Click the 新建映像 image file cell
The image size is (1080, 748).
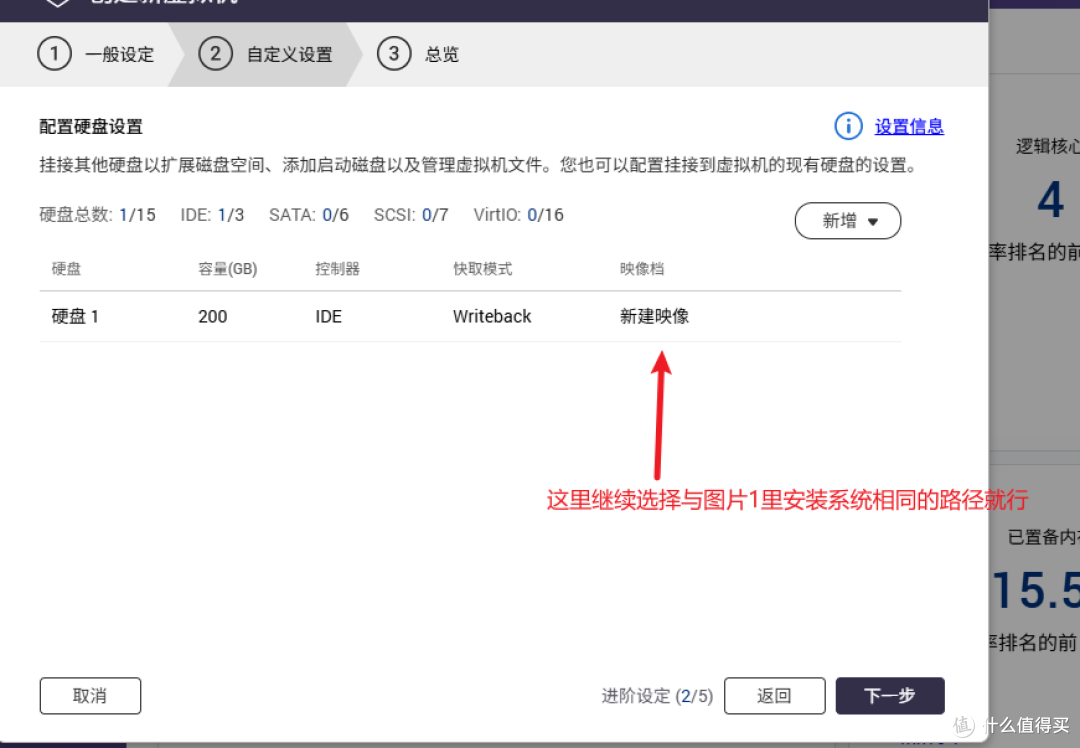[x=654, y=316]
